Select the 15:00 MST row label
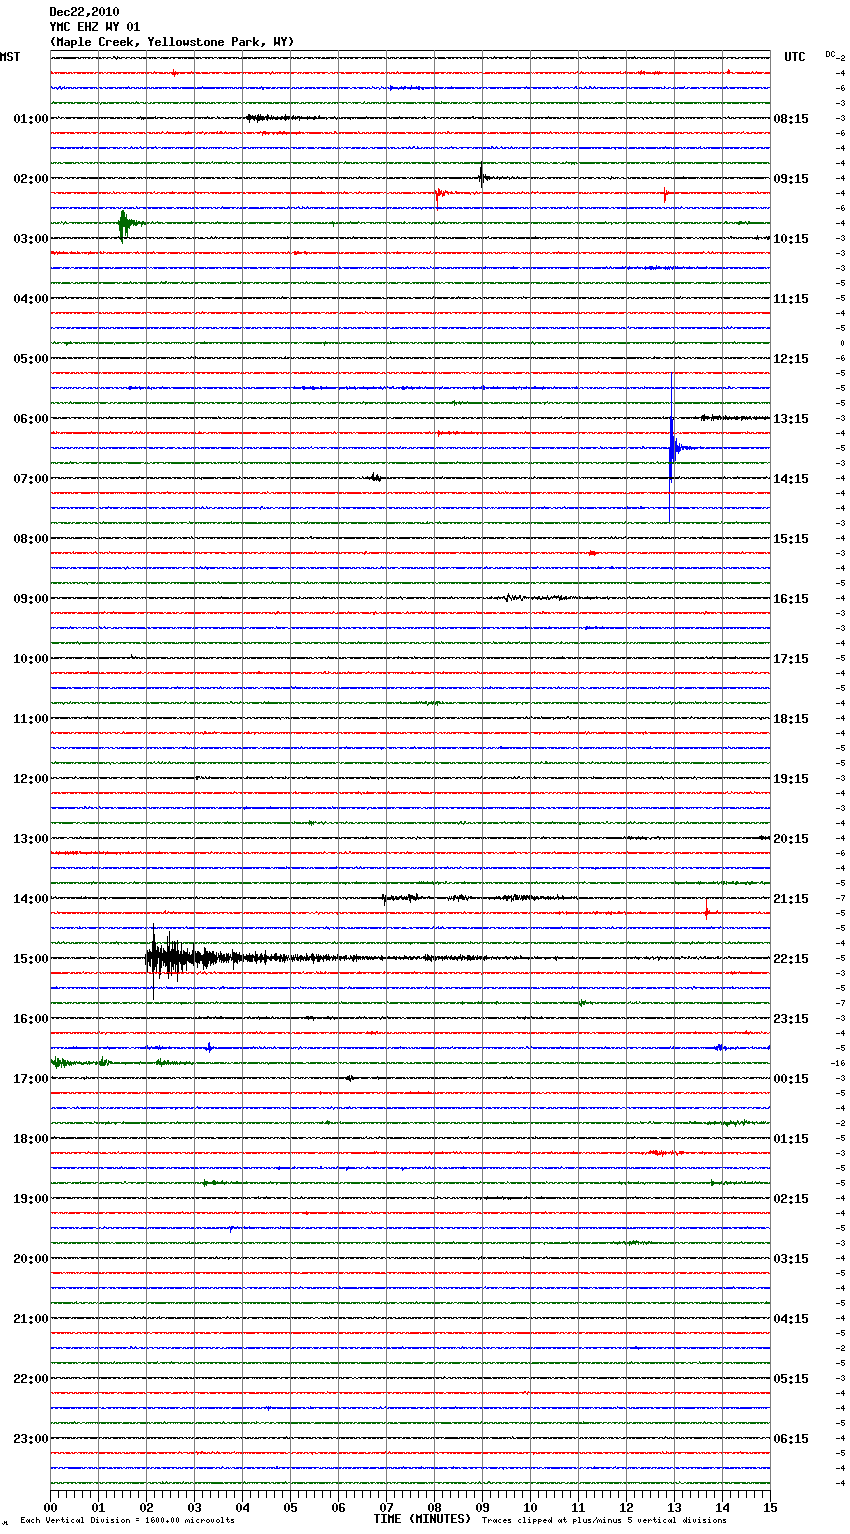Viewport: 850px width, 1534px height. pos(30,959)
